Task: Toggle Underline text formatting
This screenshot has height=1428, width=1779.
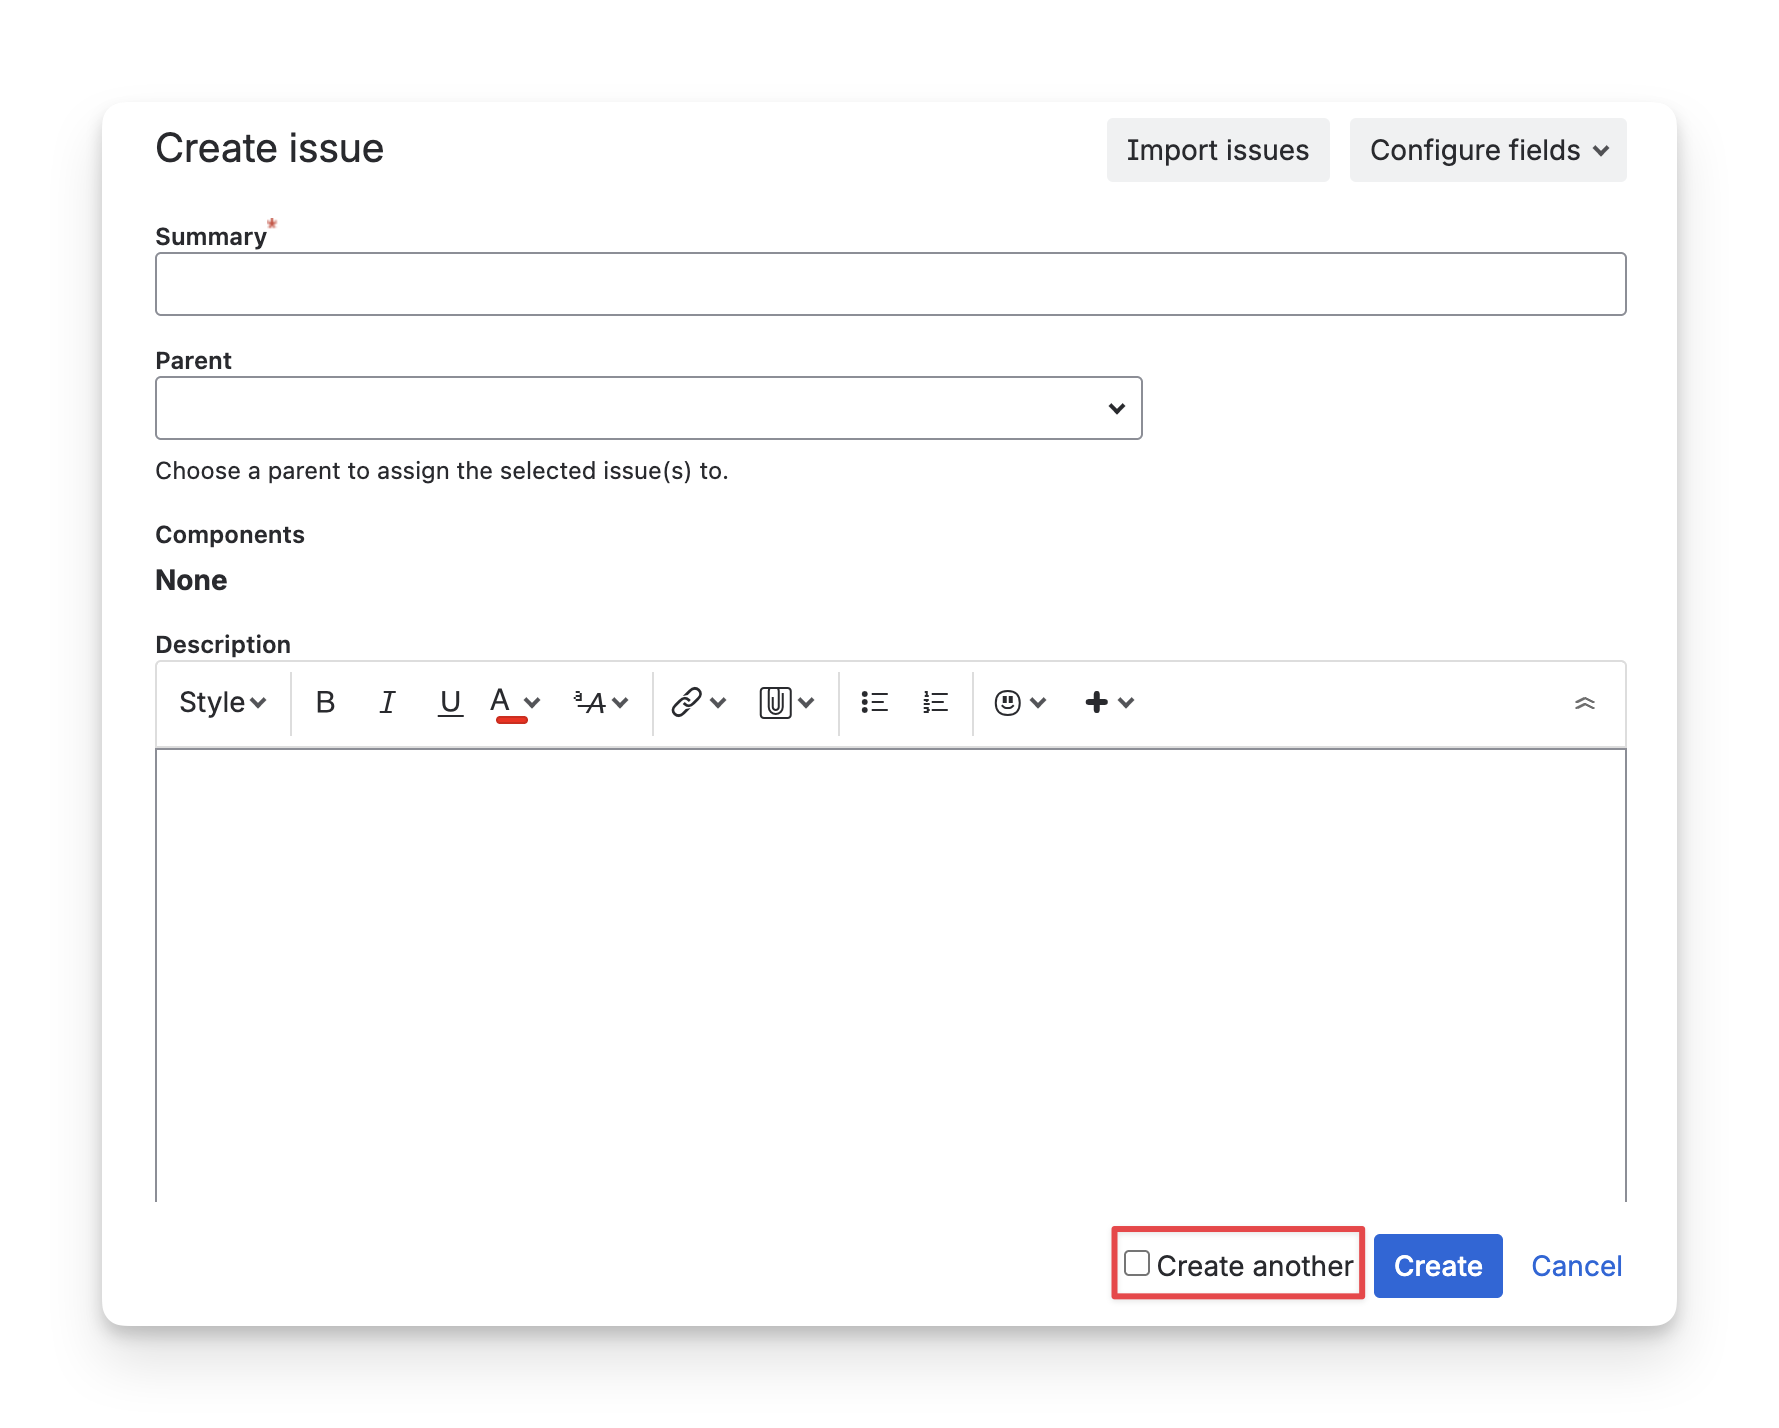Action: point(450,703)
